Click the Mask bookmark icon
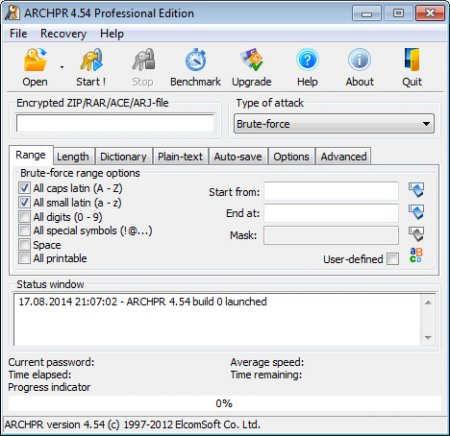 pos(416,234)
